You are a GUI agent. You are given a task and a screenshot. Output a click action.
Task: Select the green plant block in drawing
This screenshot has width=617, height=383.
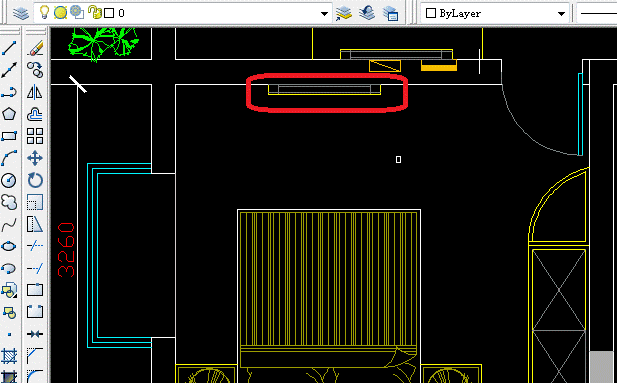pos(103,44)
